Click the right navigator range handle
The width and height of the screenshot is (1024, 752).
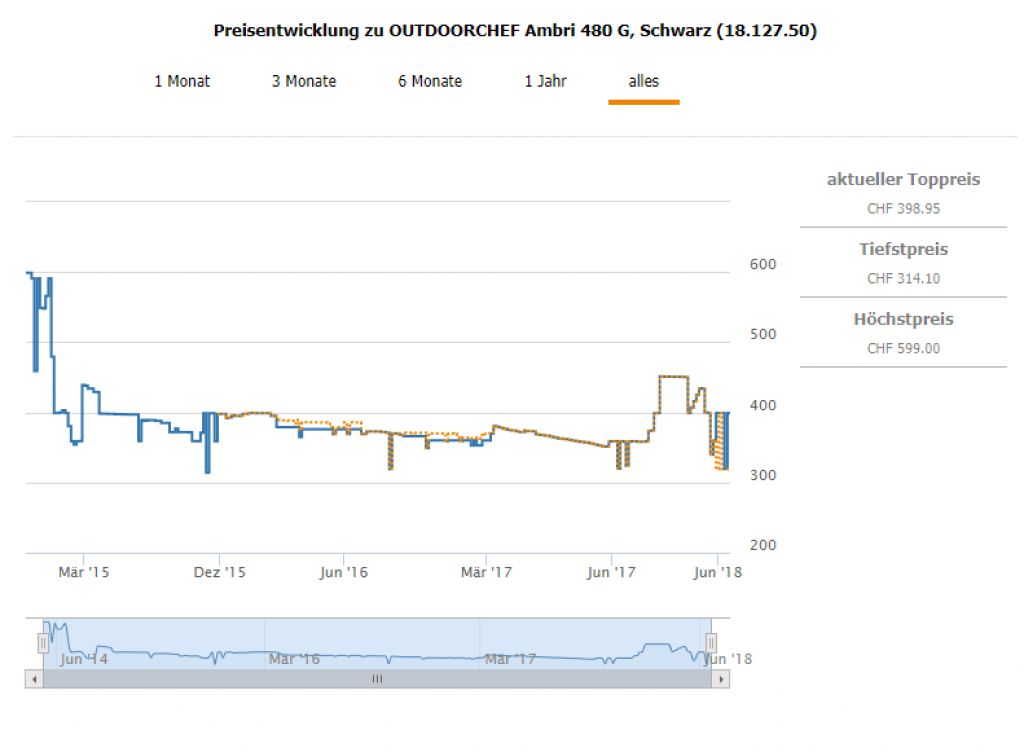(711, 643)
